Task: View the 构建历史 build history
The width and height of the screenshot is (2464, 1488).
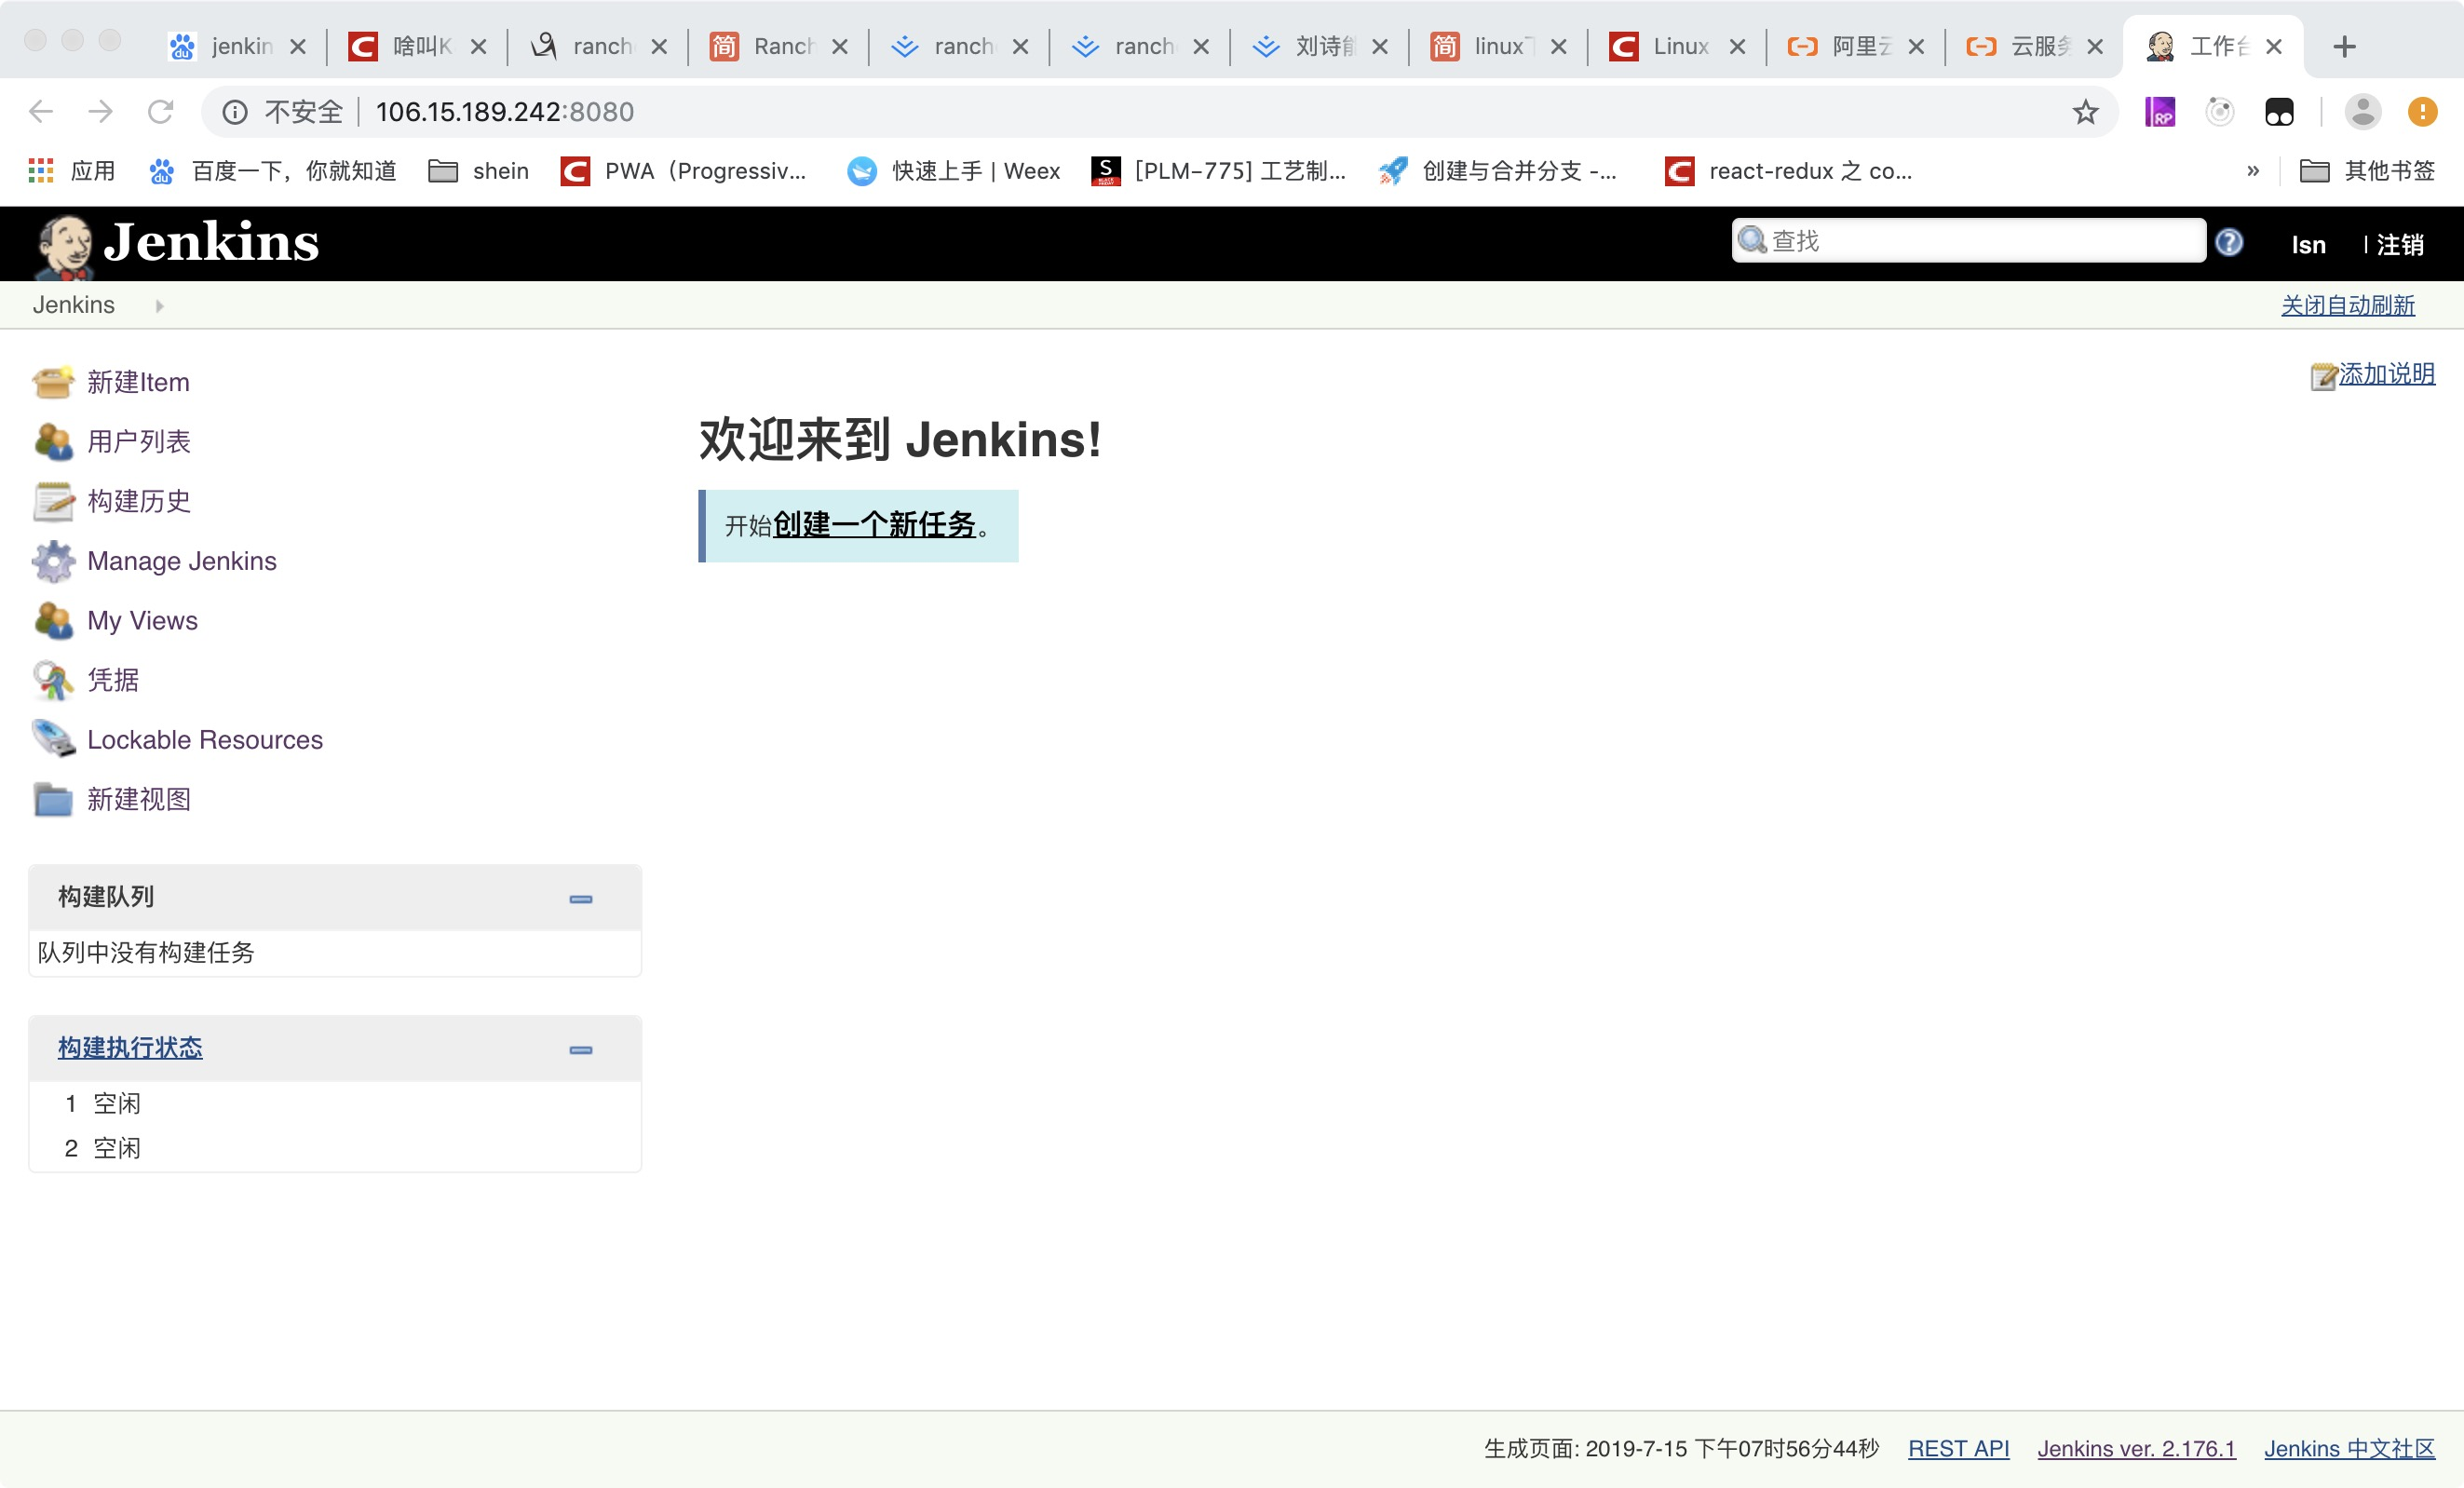Action: (139, 502)
